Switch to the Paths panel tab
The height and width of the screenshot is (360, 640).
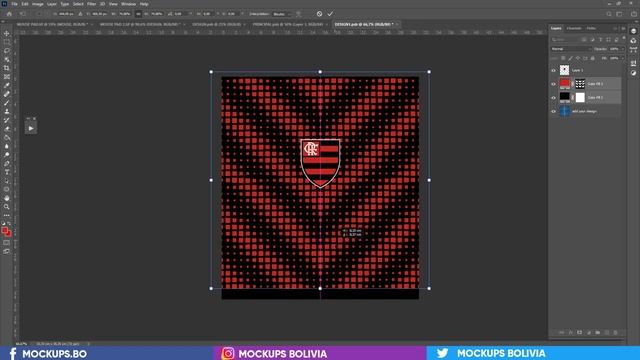tap(591, 28)
